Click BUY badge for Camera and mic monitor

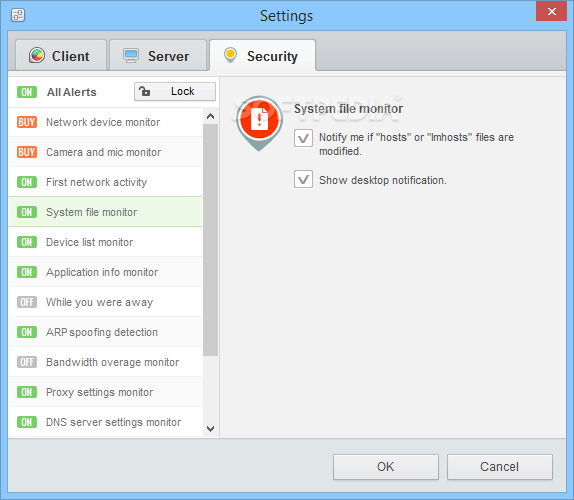[x=27, y=152]
